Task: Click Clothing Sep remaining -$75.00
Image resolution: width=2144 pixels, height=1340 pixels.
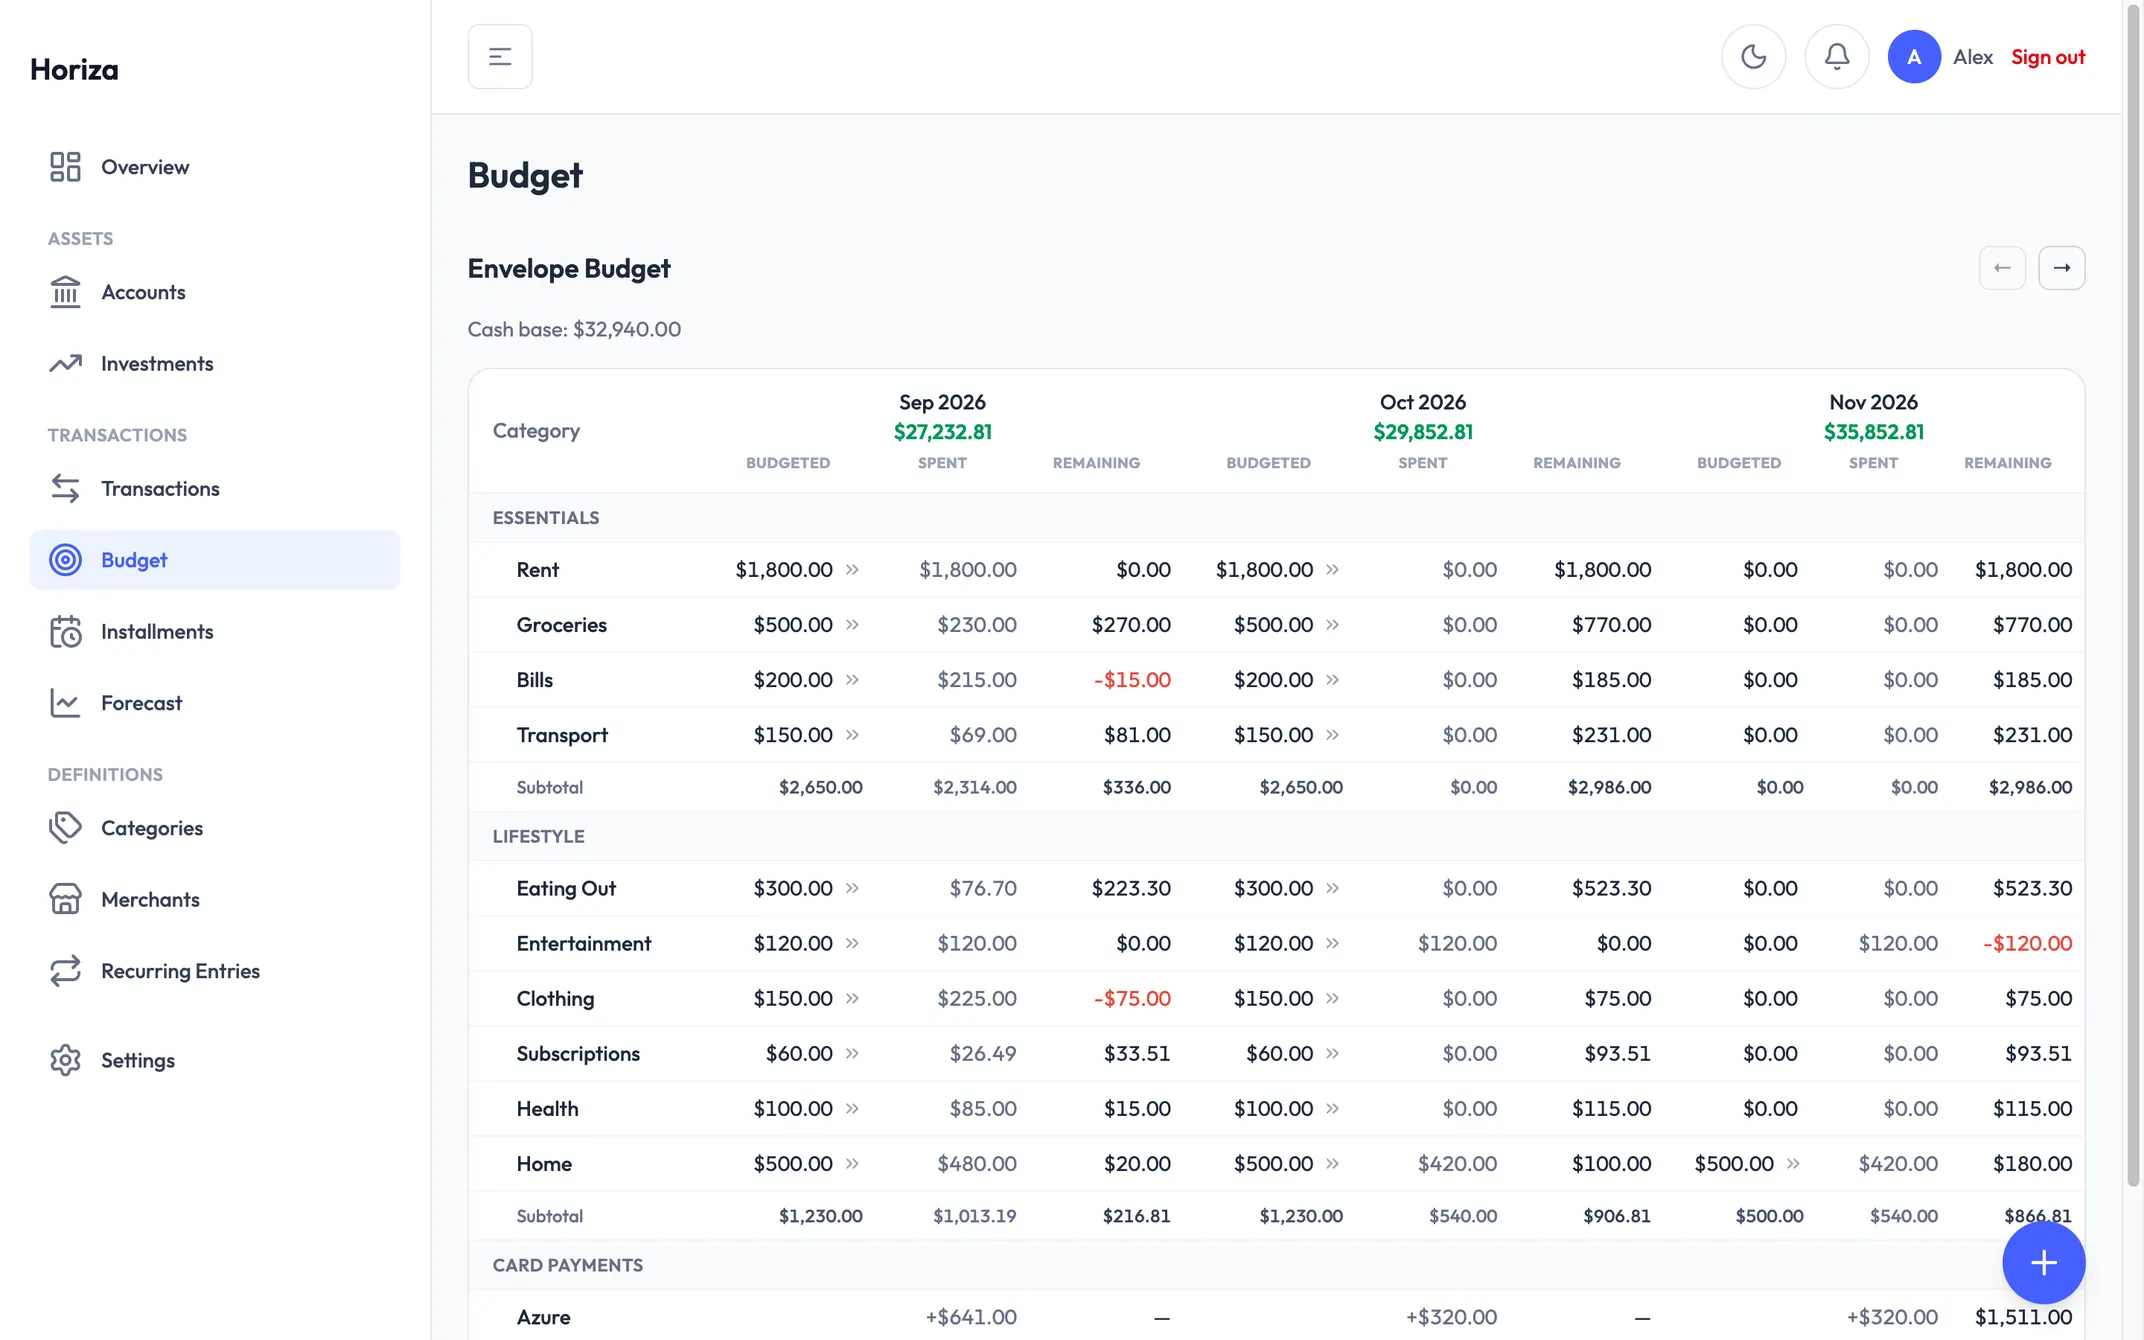Action: (1132, 999)
